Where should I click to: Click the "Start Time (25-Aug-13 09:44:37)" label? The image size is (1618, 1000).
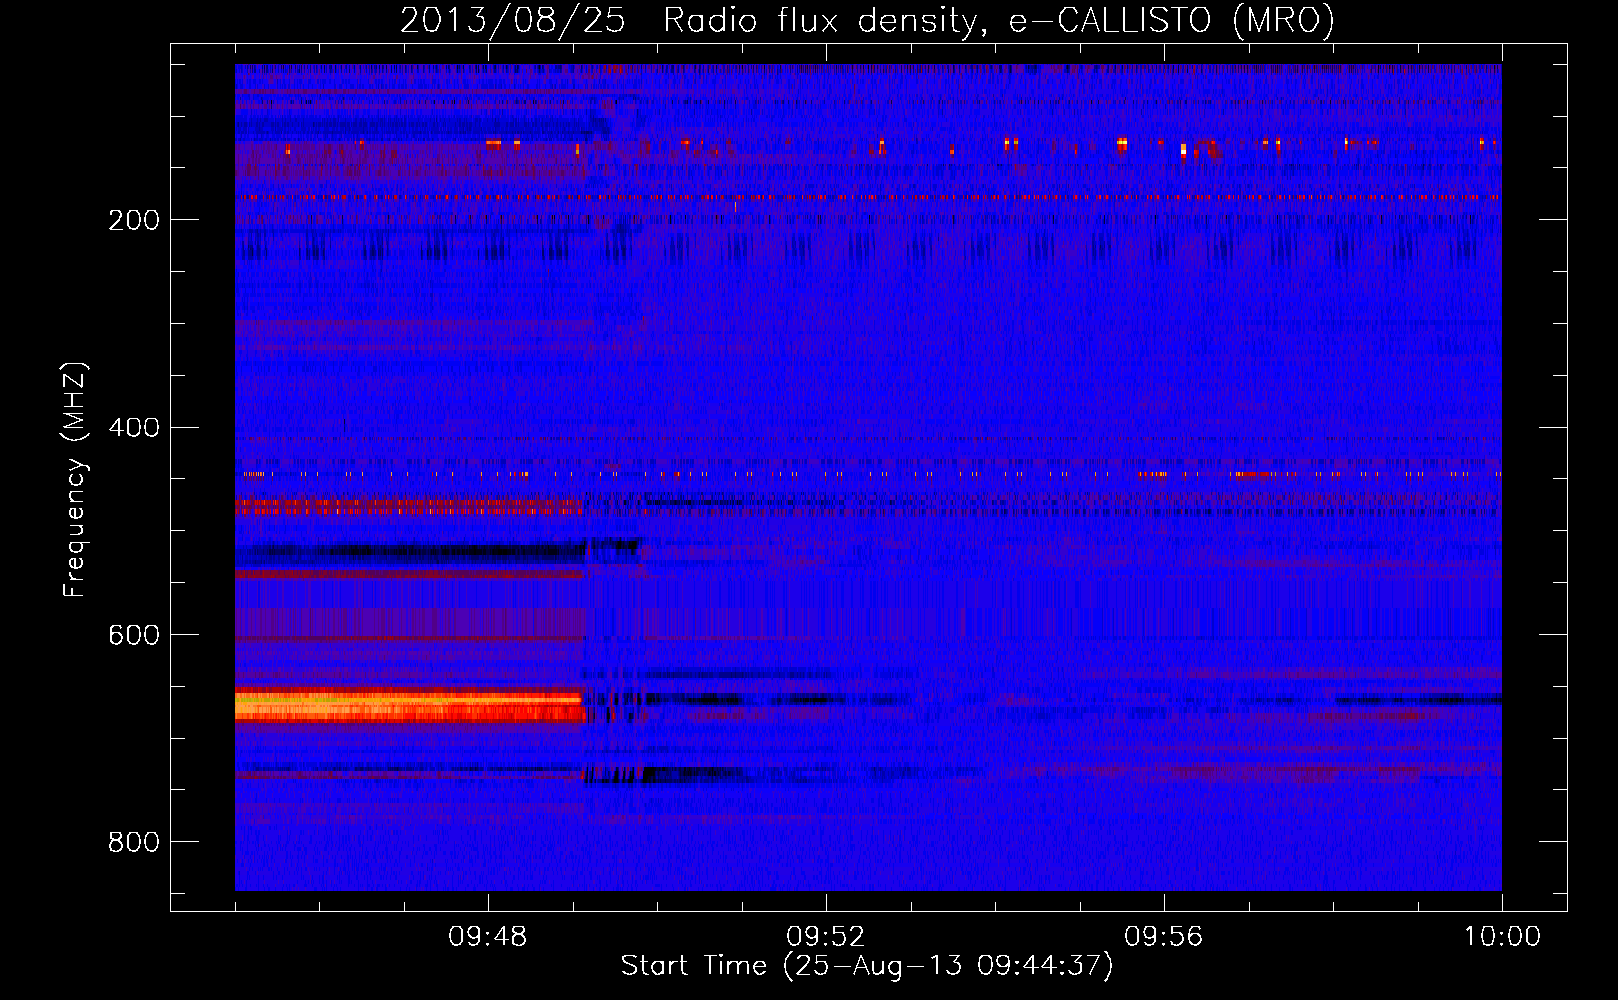[x=867, y=966]
